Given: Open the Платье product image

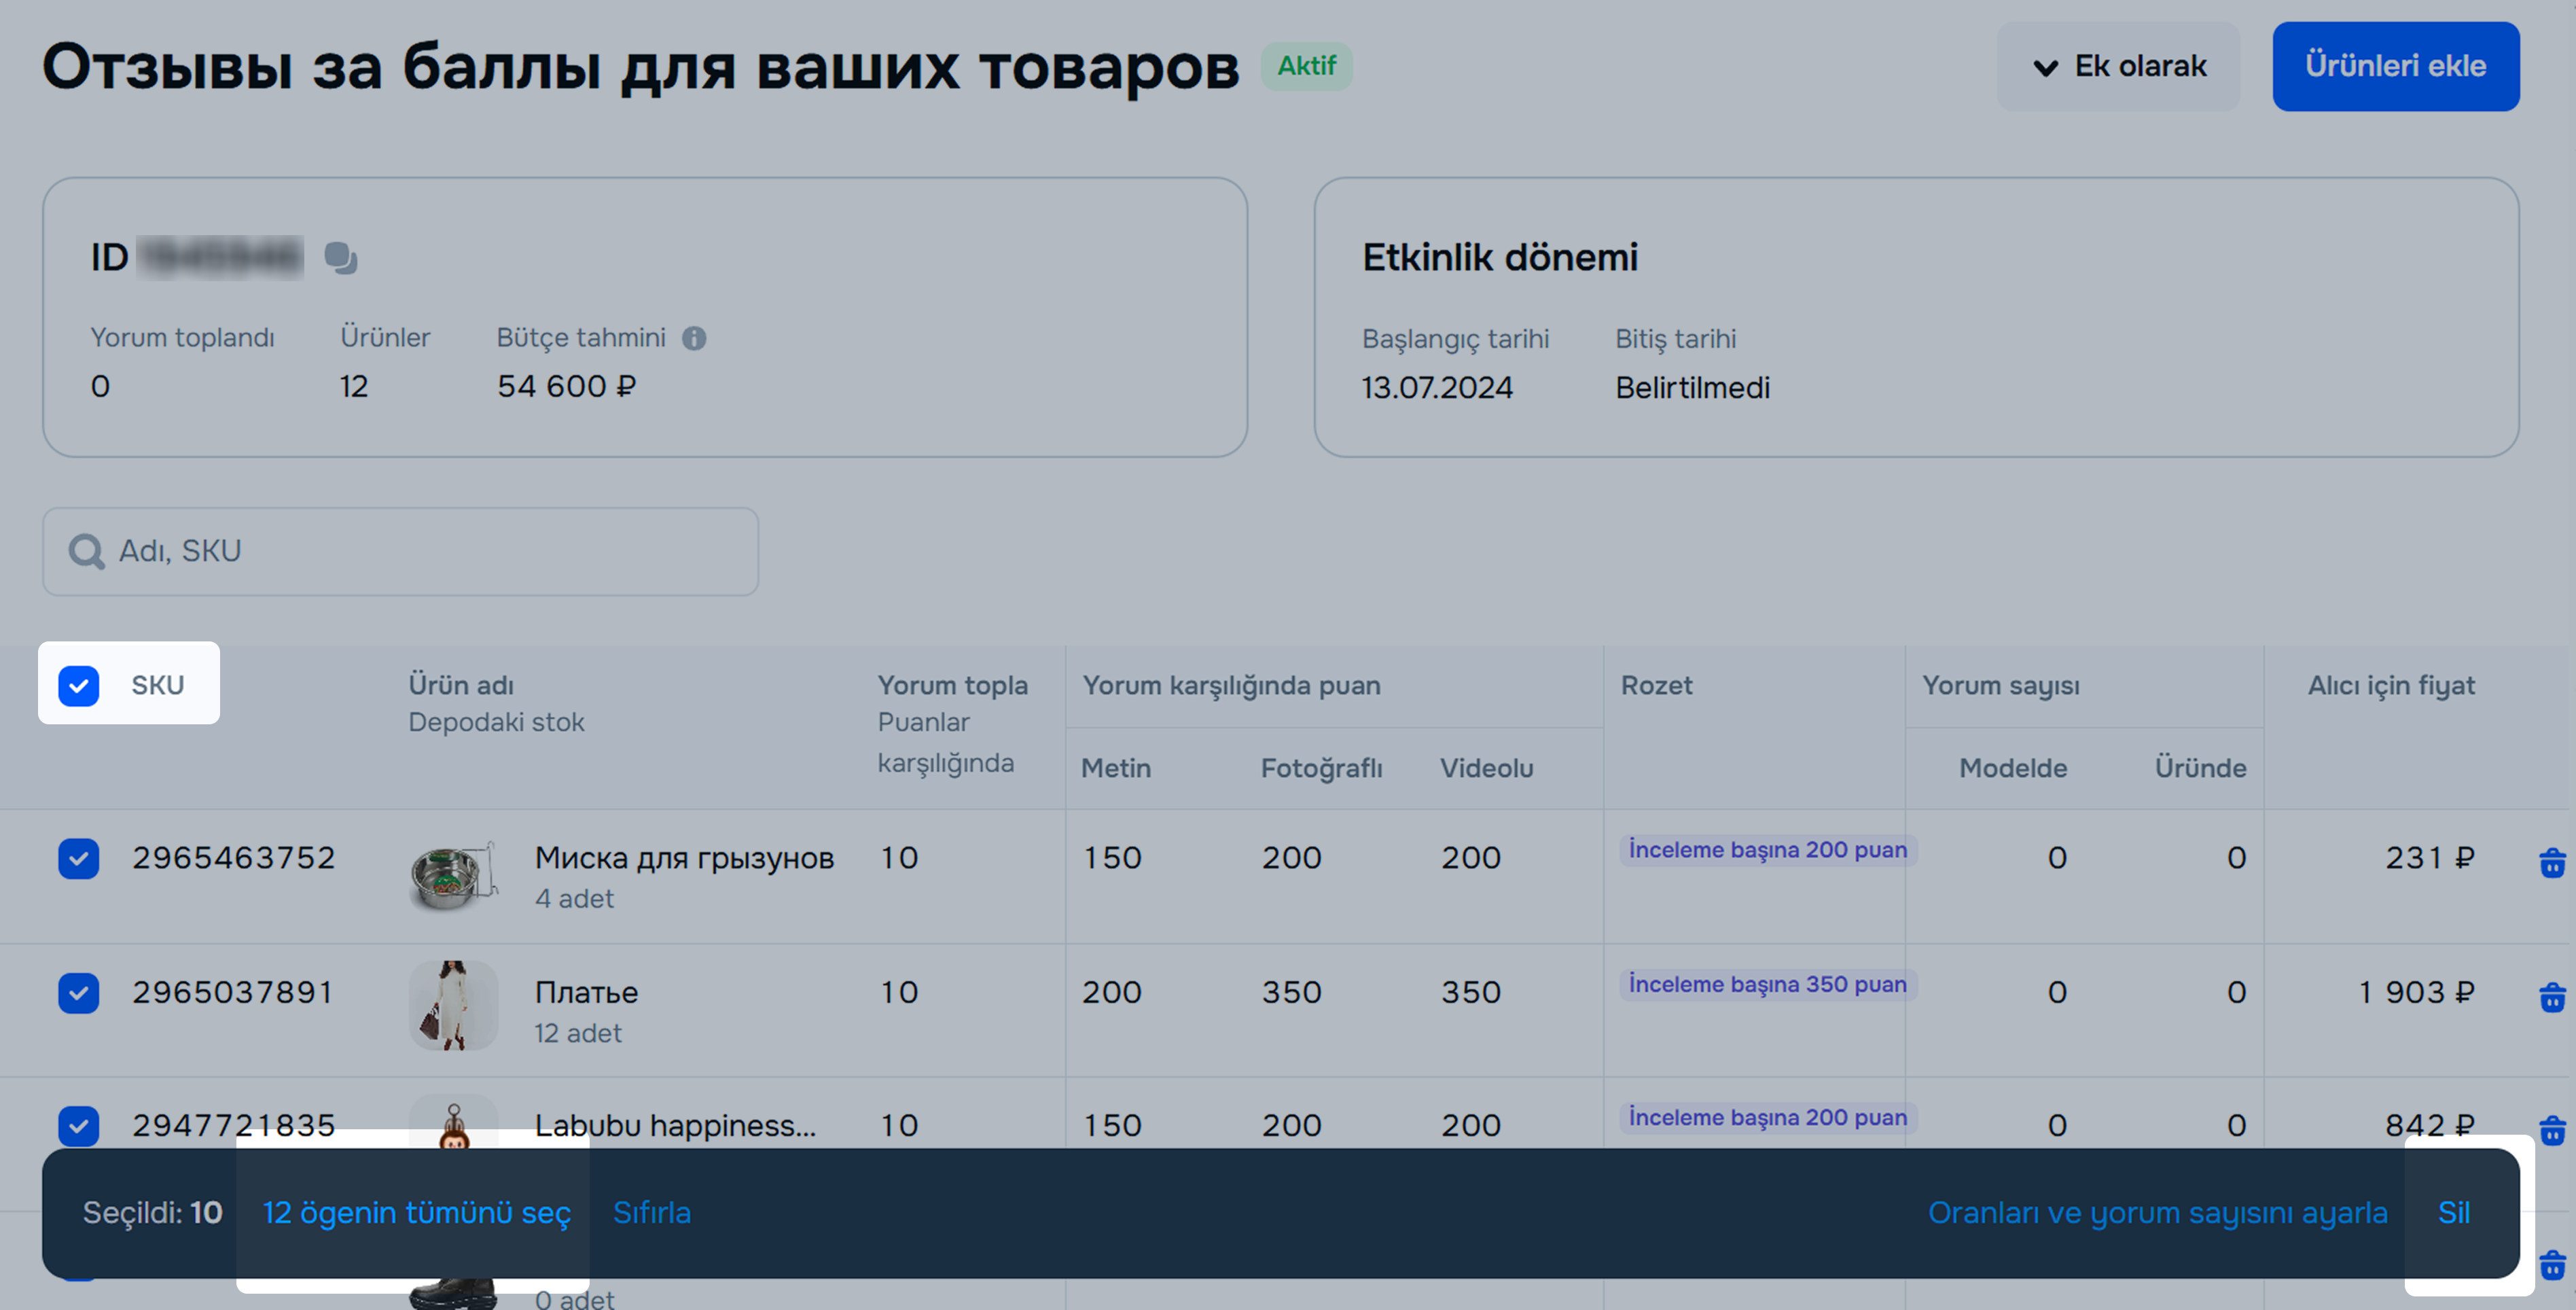Looking at the screenshot, I should (453, 1005).
